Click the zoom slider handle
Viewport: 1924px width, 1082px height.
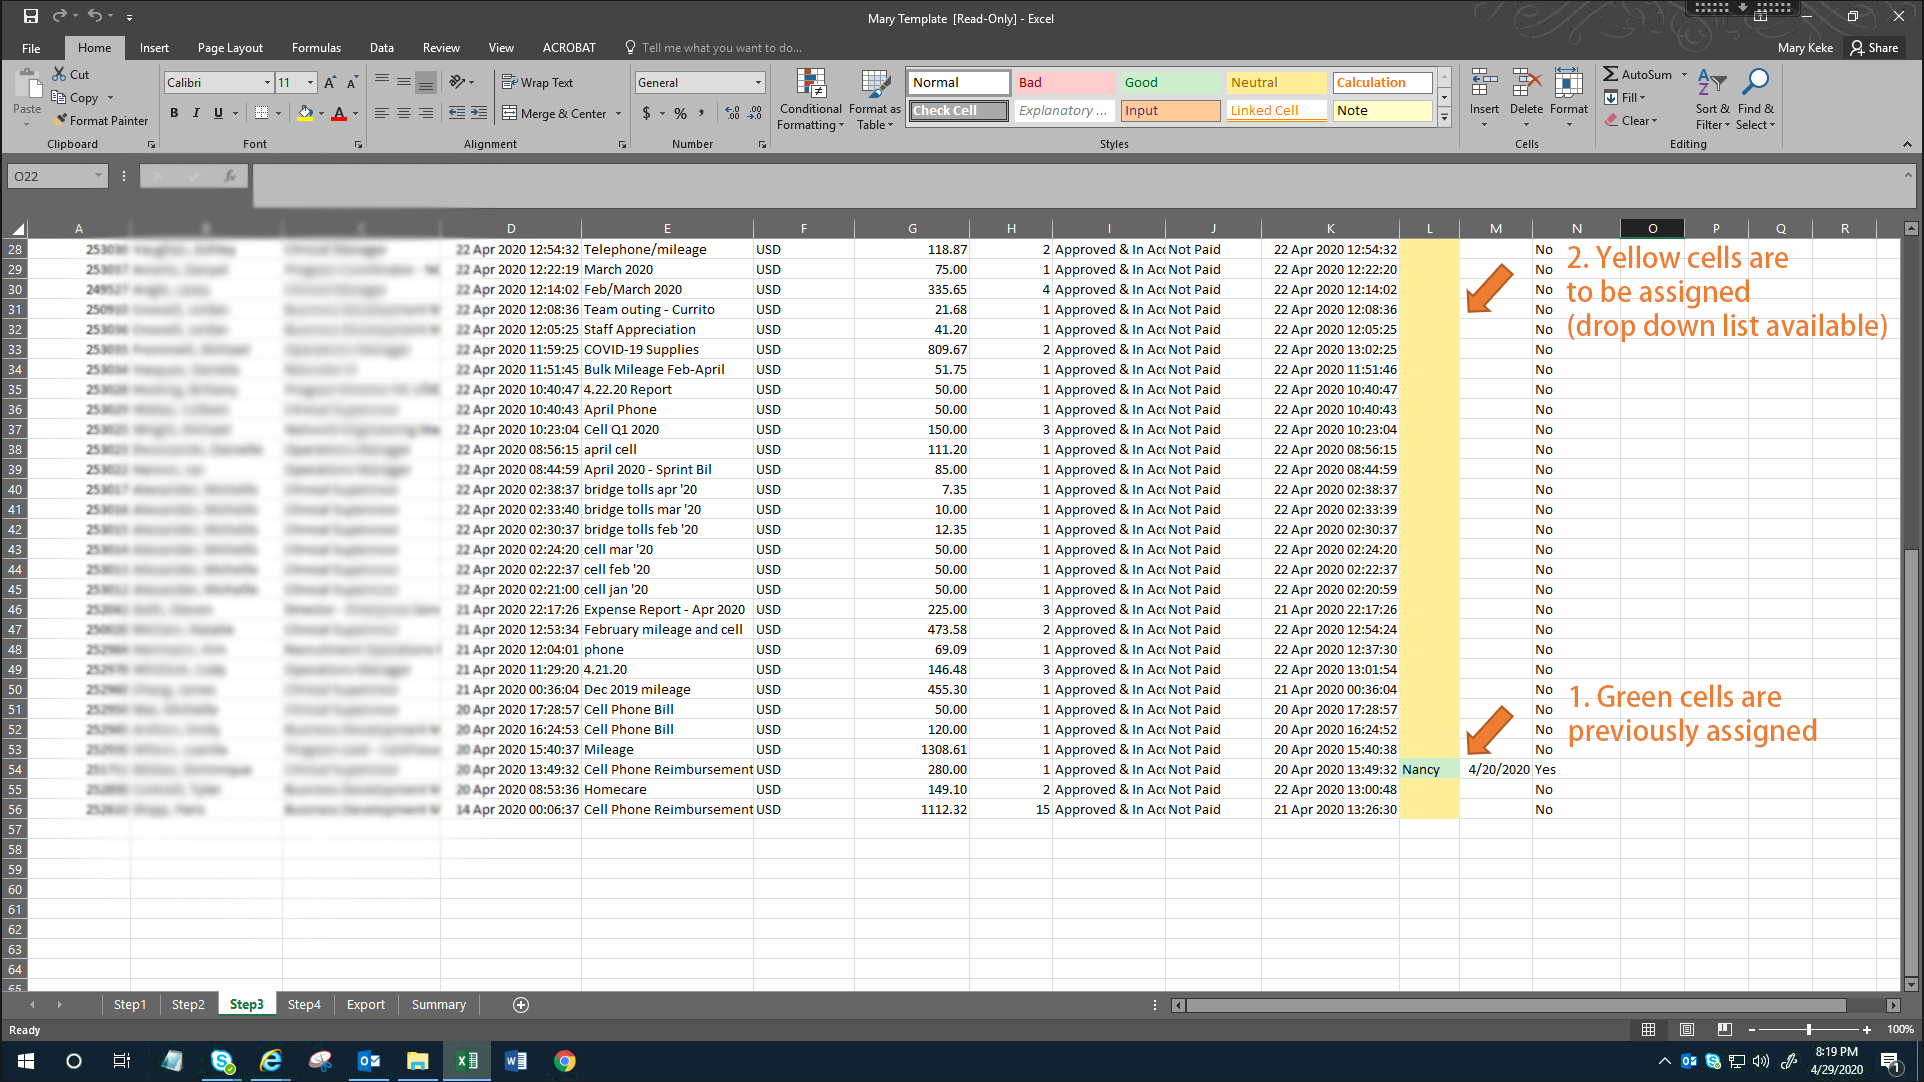coord(1808,1029)
